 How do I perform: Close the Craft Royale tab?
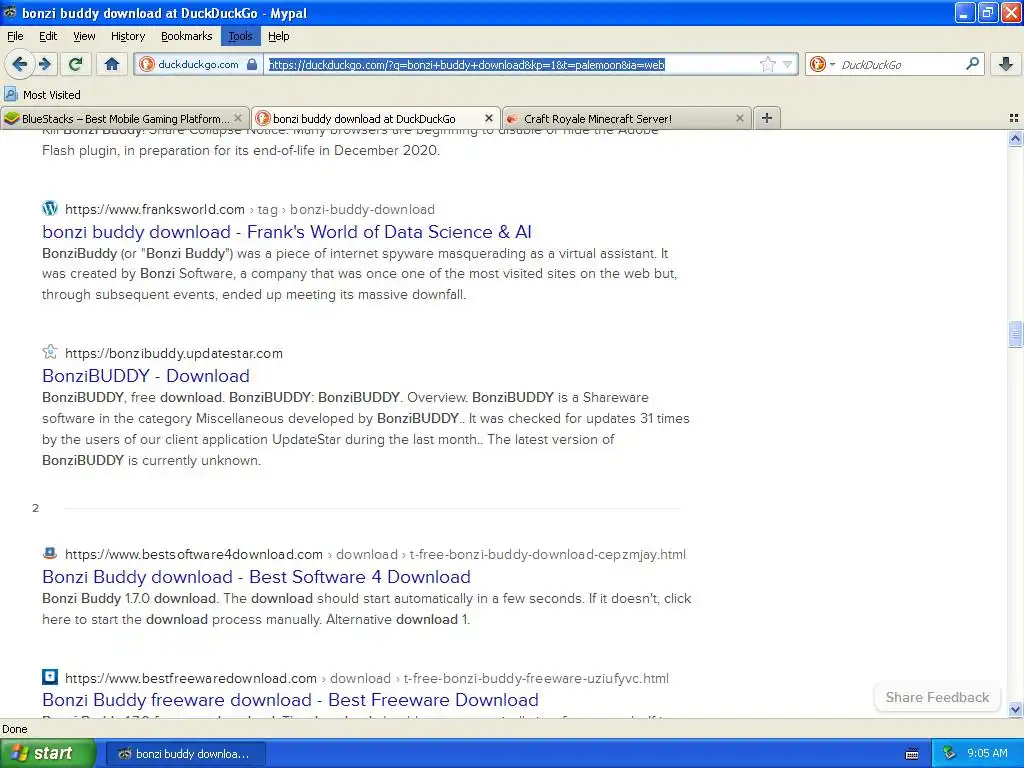point(739,118)
